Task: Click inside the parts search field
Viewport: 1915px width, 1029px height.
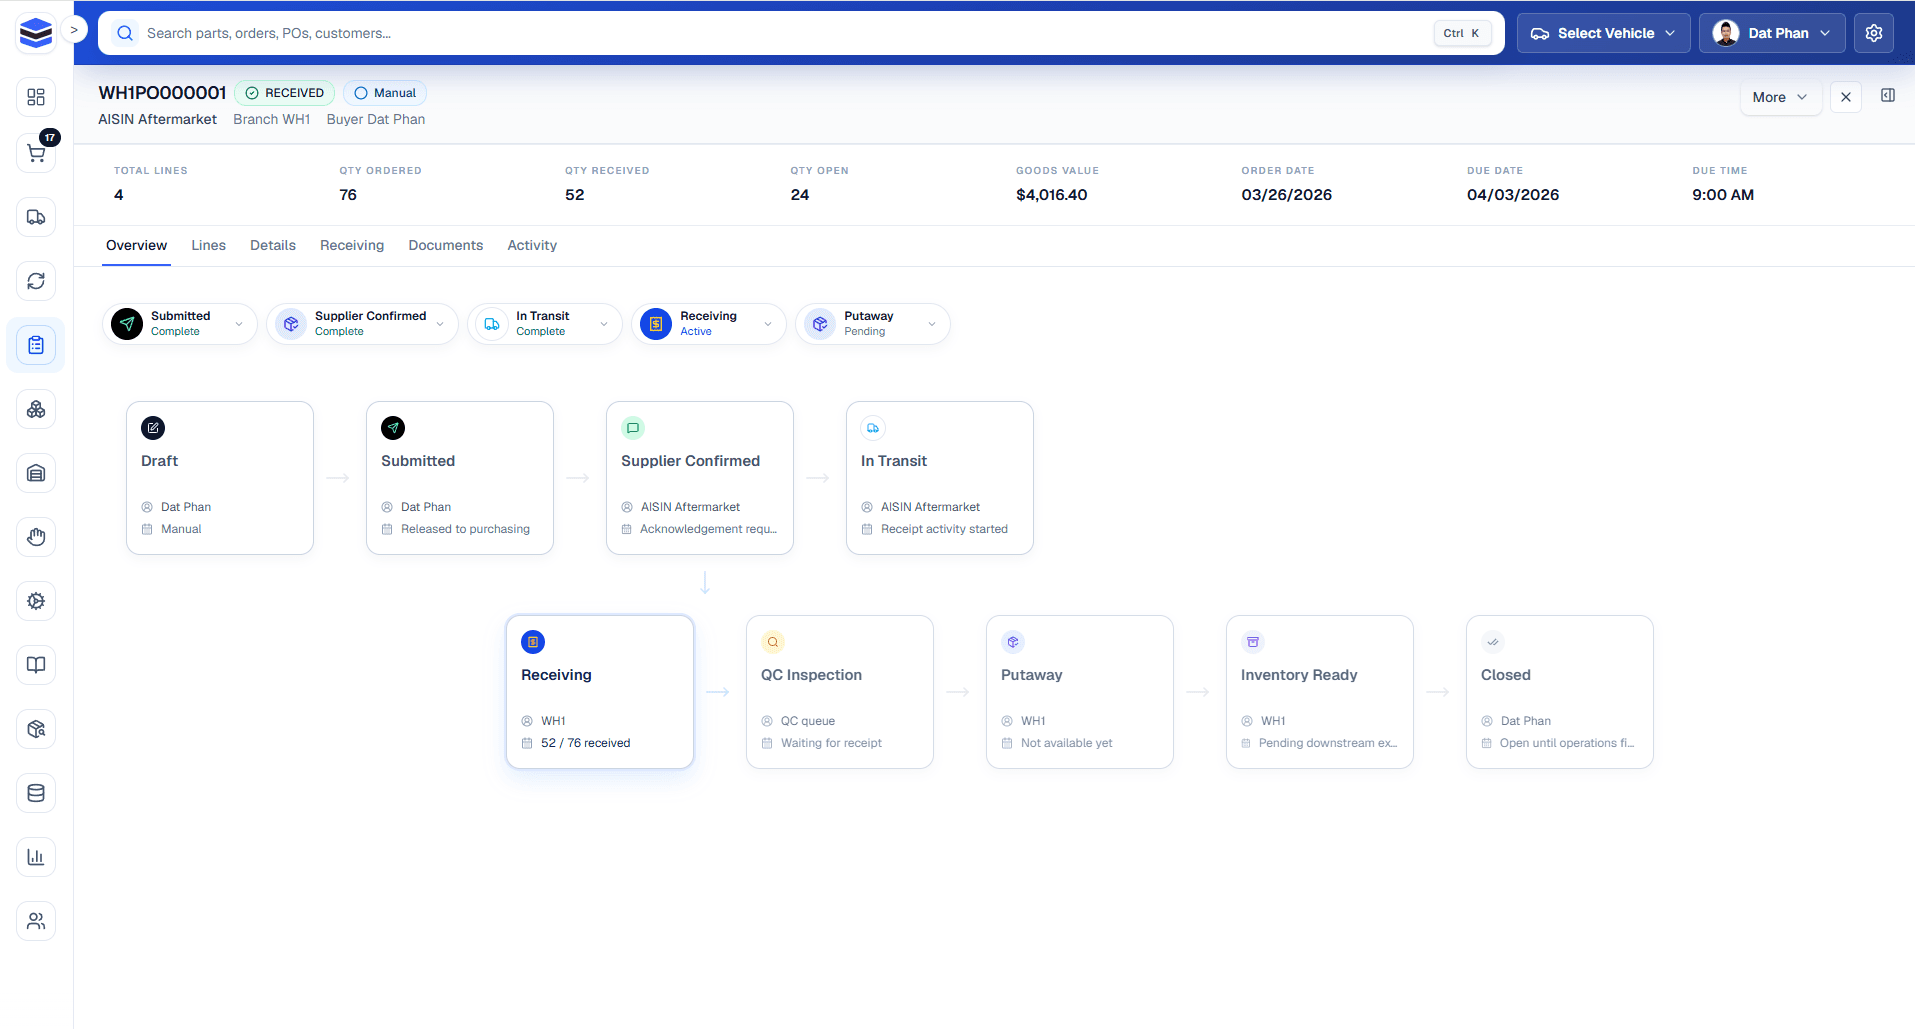Action: pos(600,33)
